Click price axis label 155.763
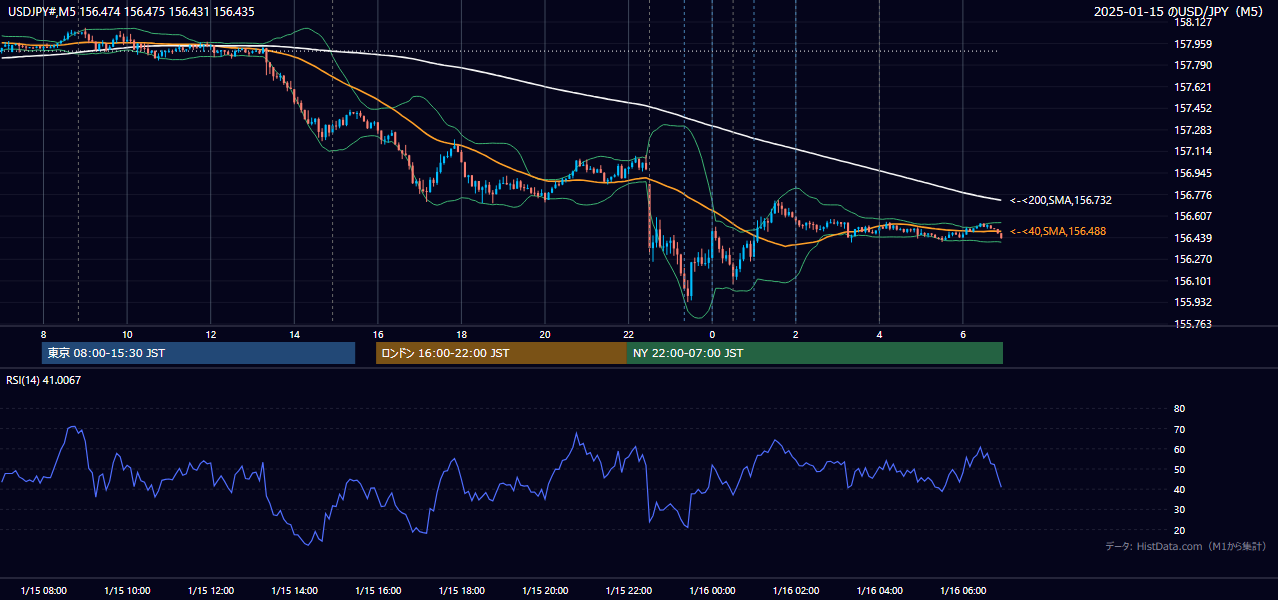This screenshot has height=600, width=1278. (1193, 324)
